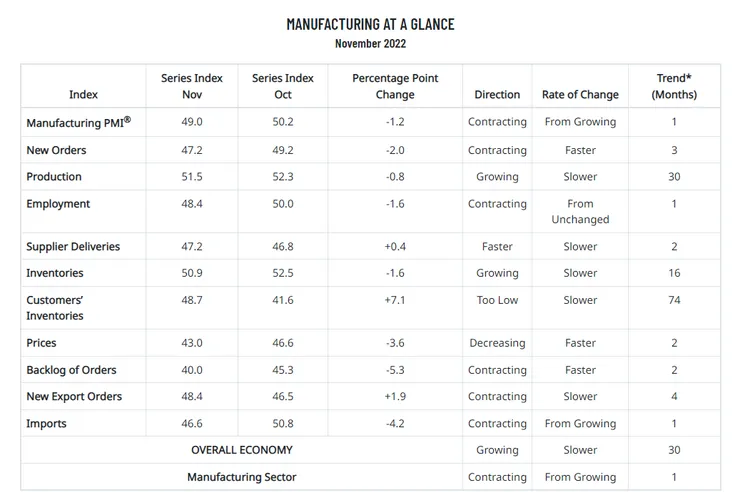Click the "Production" row label
The height and width of the screenshot is (492, 740).
[x=54, y=177]
